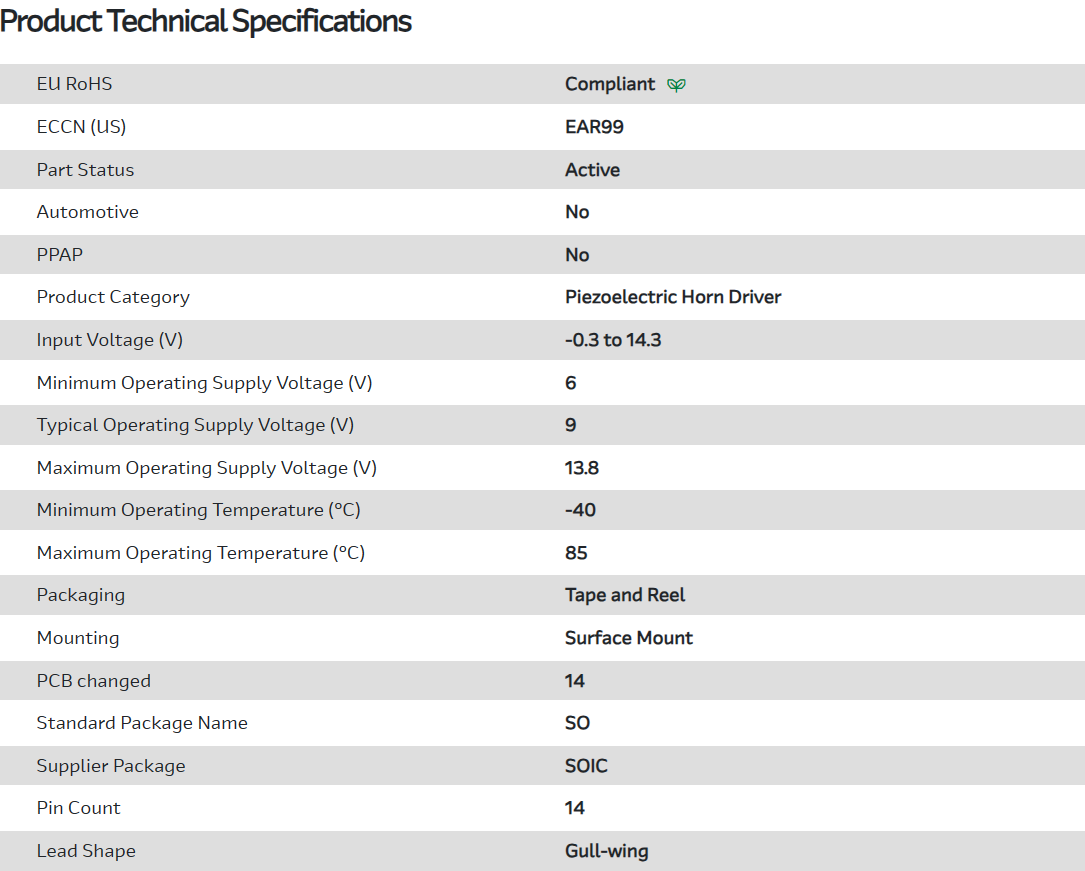
Task: Select the Compliant value text
Action: click(610, 84)
